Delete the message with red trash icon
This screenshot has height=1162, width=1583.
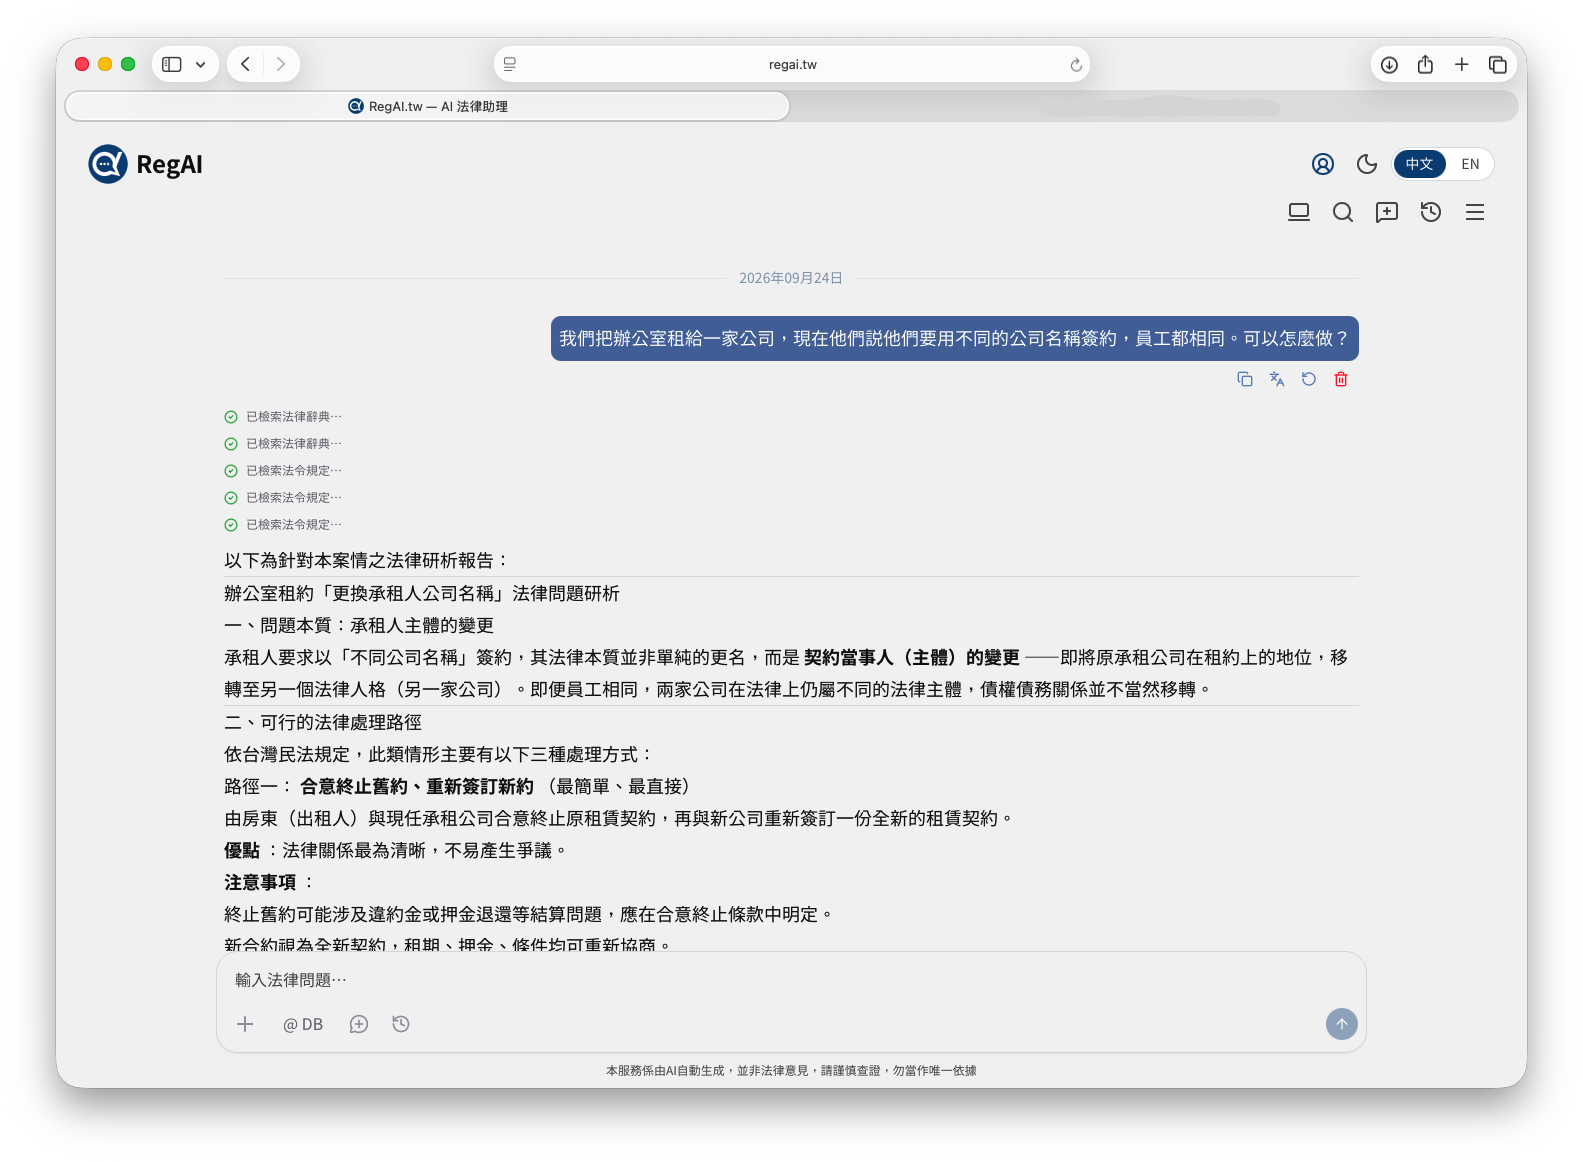click(x=1340, y=379)
